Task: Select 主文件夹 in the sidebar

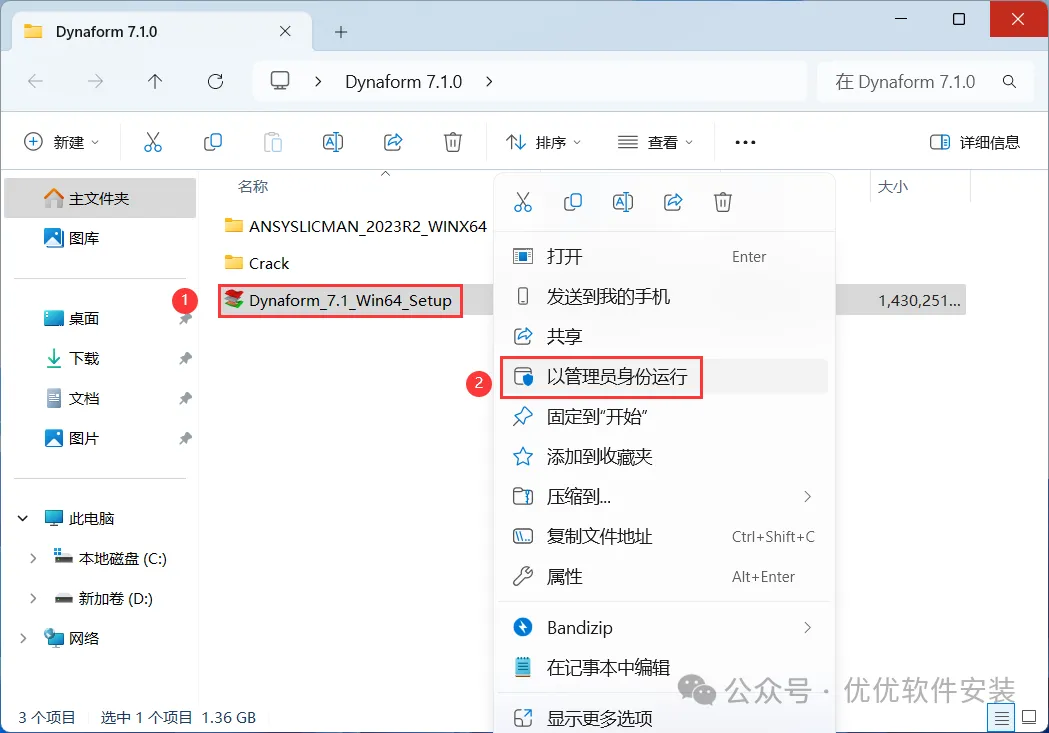Action: point(100,198)
